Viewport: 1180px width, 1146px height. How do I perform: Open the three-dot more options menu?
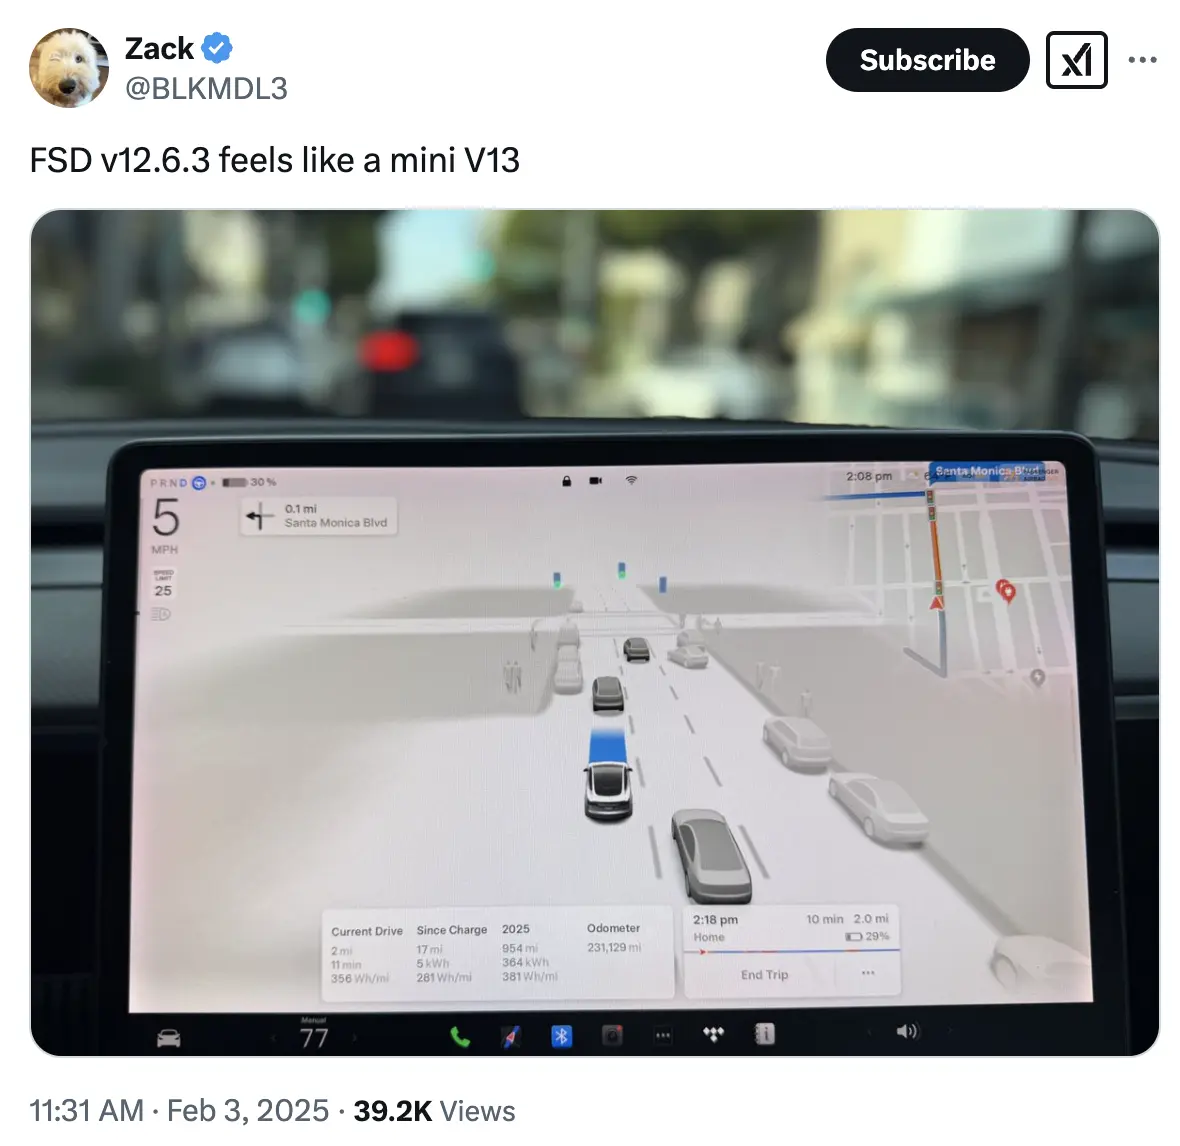click(1142, 60)
